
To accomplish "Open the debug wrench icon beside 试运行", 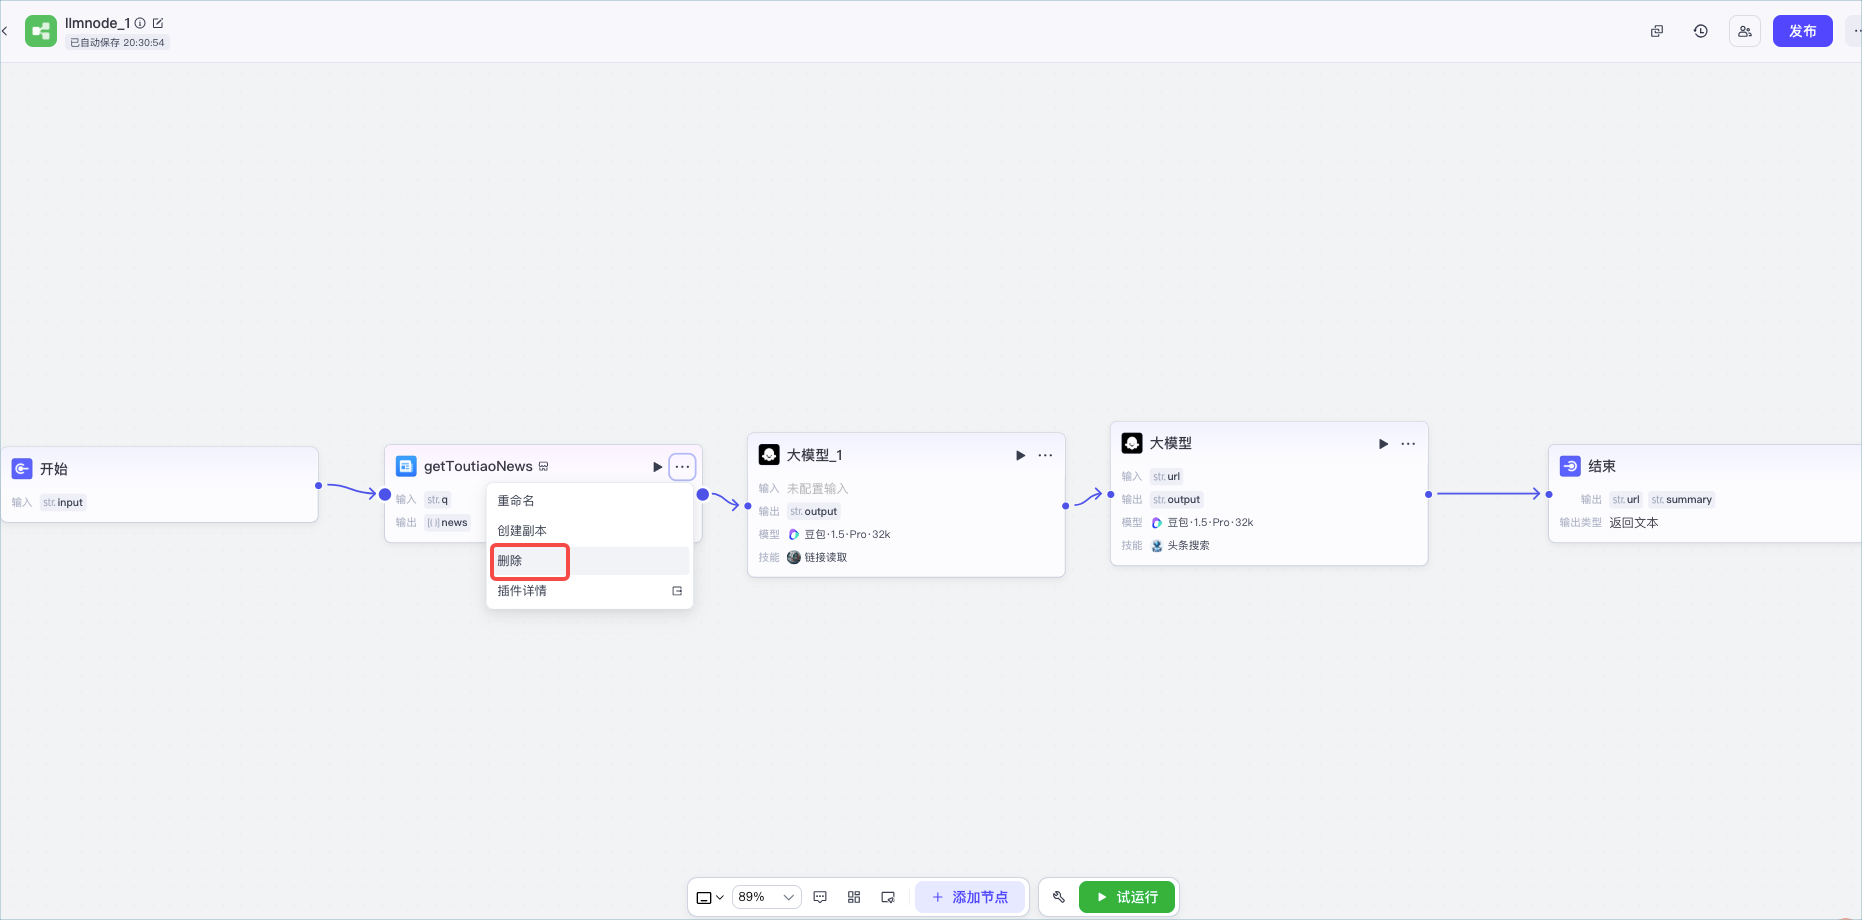I will tap(1059, 897).
